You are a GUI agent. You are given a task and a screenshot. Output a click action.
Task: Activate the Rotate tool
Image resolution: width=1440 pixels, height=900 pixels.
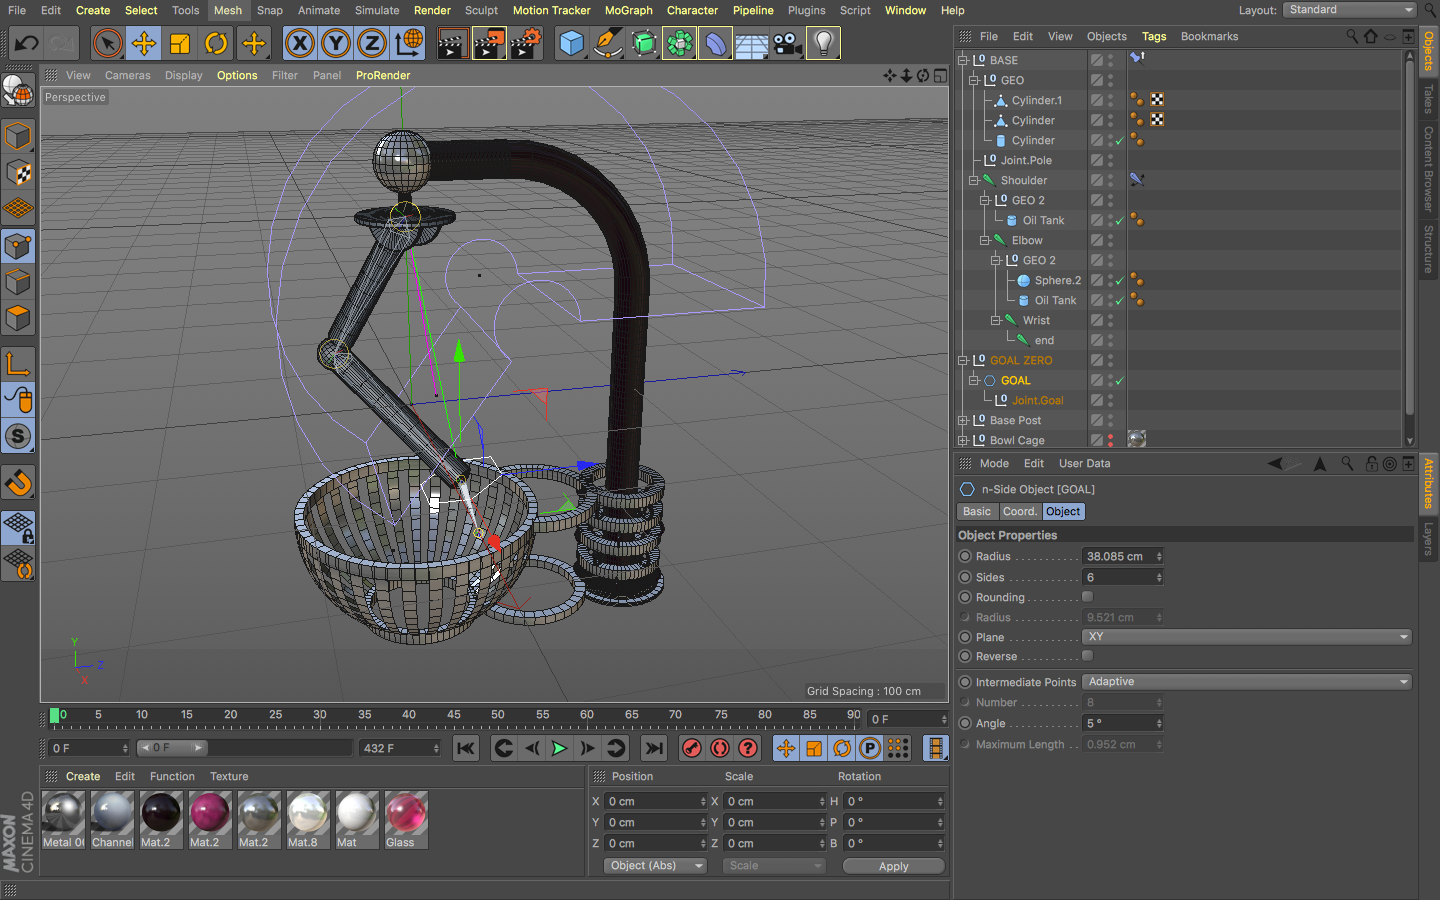pos(216,43)
